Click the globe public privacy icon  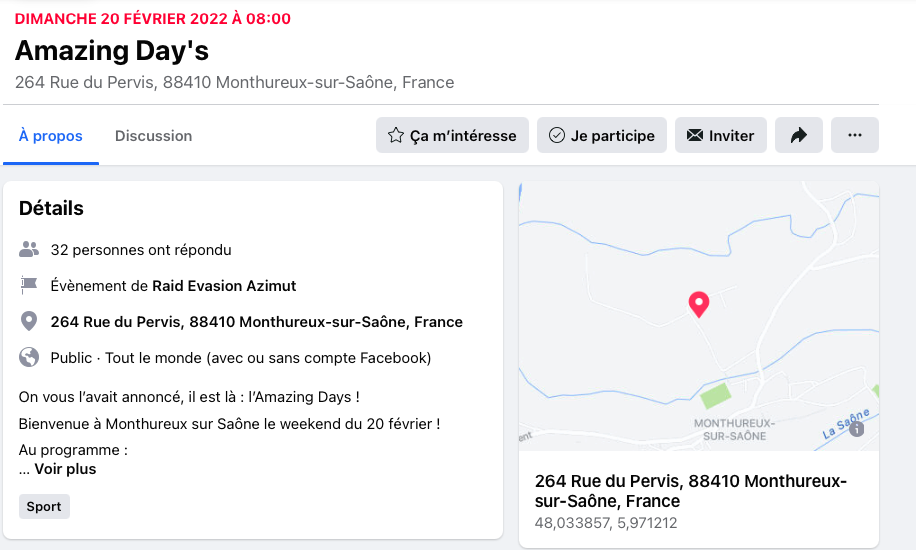coord(29,358)
